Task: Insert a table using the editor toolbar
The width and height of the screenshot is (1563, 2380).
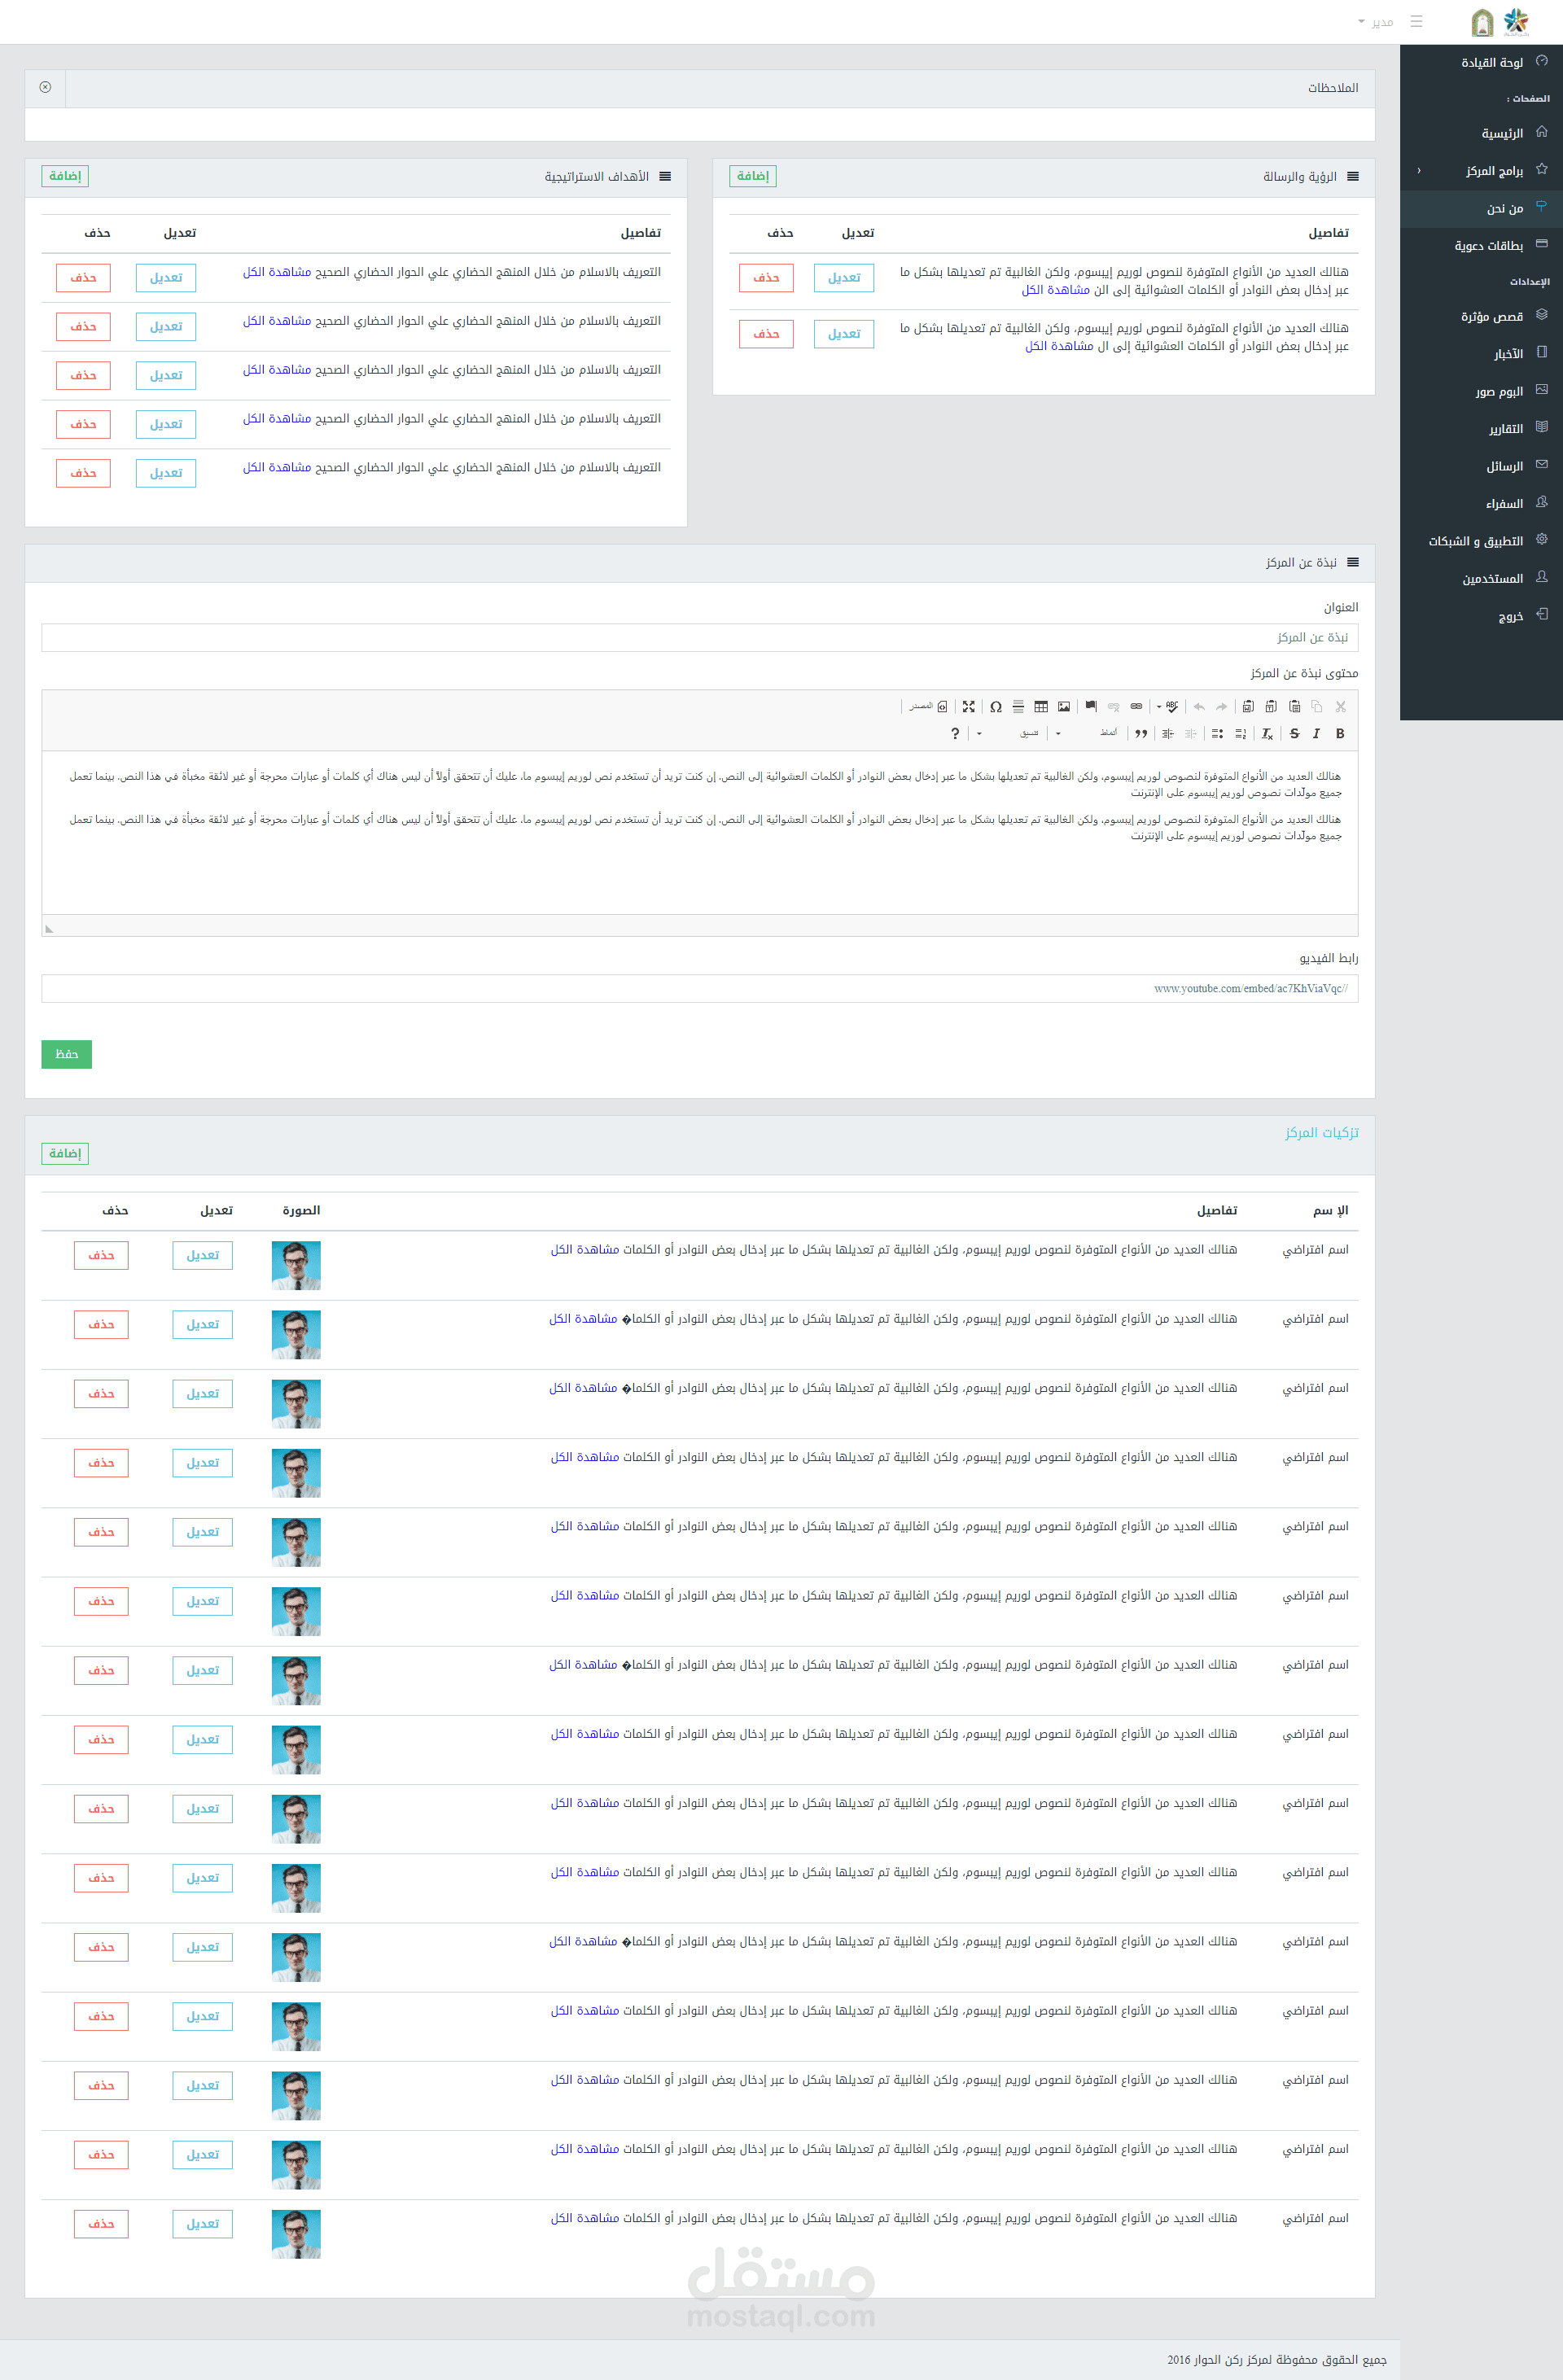Action: (1041, 707)
